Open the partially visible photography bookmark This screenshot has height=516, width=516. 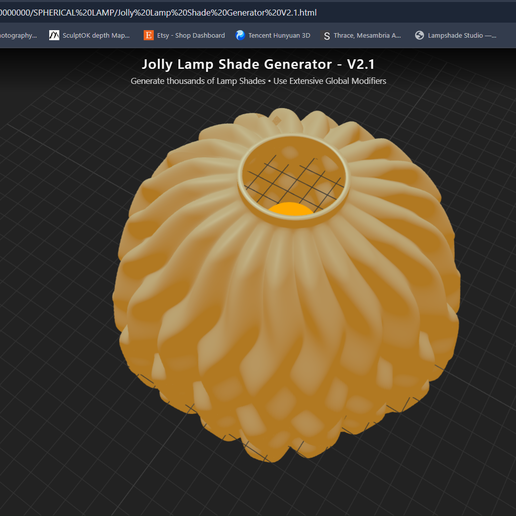[18, 35]
